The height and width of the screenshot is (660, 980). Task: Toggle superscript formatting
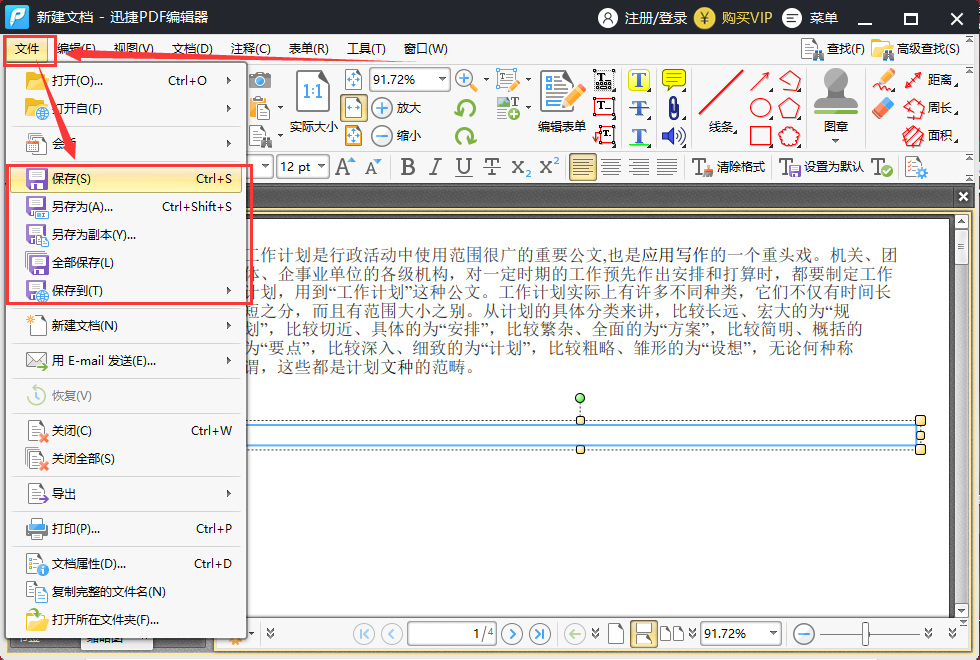(x=549, y=166)
